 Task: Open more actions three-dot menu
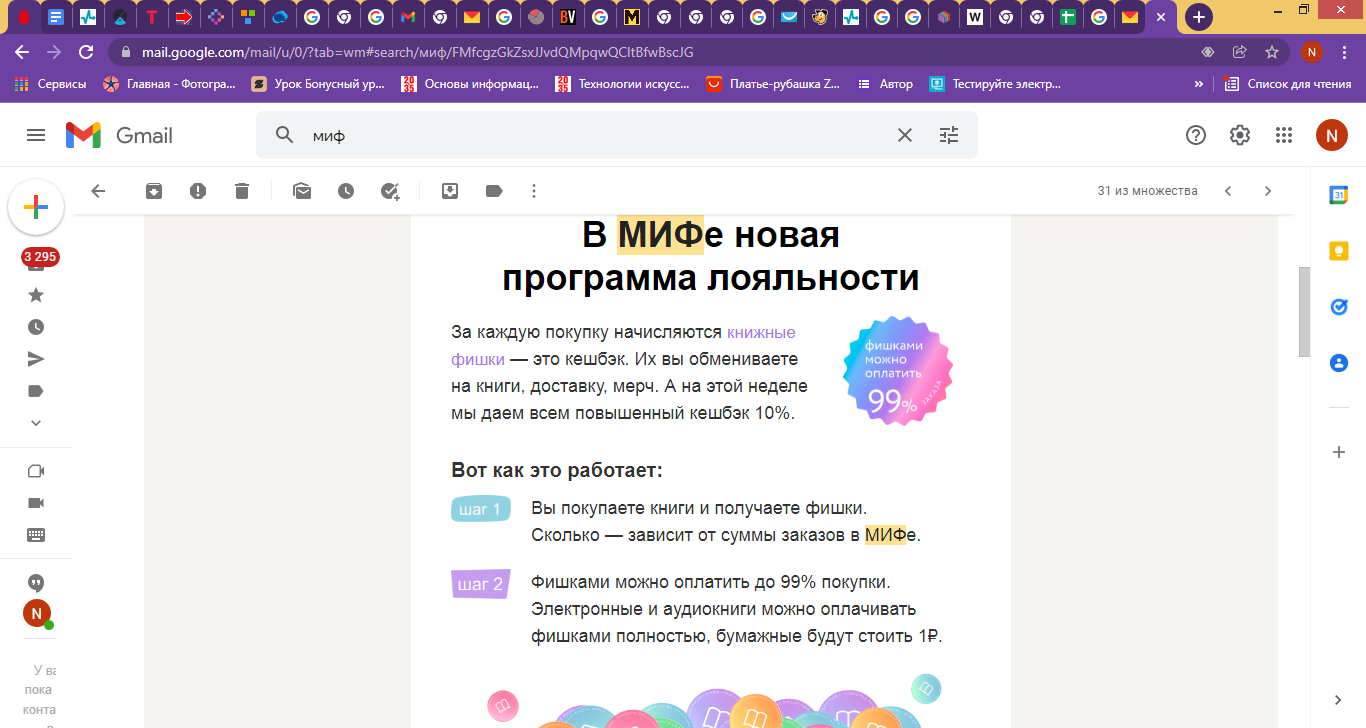pyautogui.click(x=534, y=191)
